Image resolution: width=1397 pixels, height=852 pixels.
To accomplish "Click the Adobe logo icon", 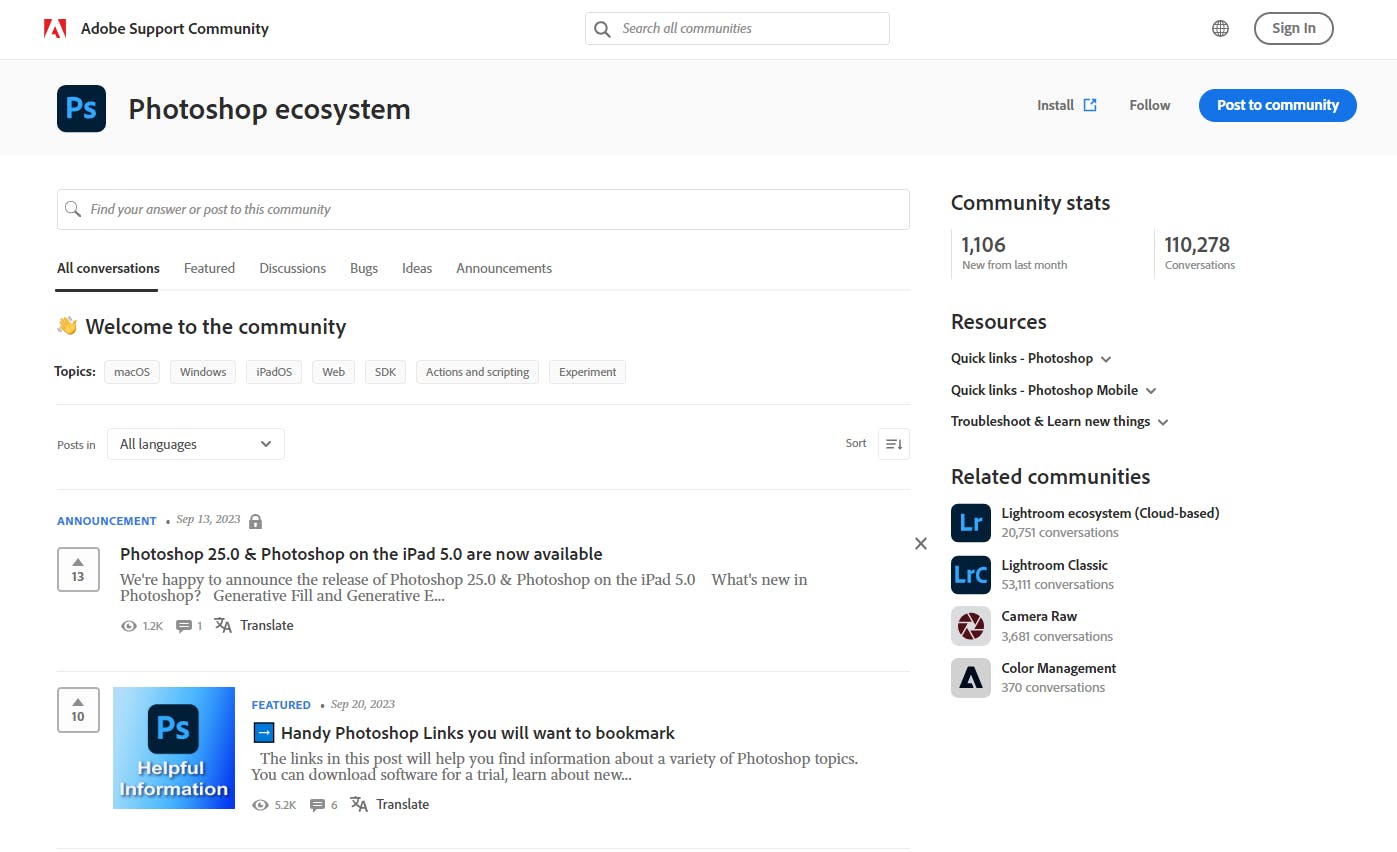I will (55, 28).
